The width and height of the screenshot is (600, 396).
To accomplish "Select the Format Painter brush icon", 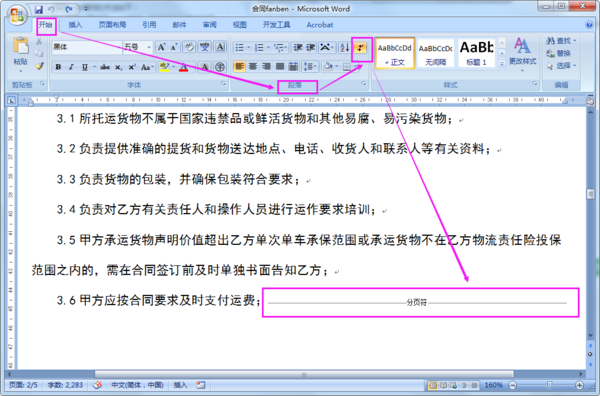I will (39, 66).
